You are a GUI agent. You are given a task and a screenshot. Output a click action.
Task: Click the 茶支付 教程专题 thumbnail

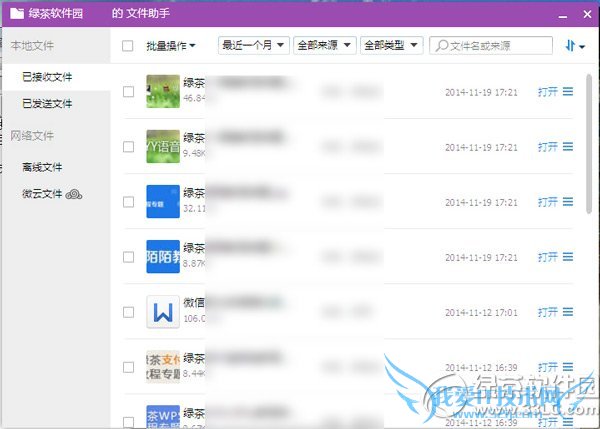[163, 367]
